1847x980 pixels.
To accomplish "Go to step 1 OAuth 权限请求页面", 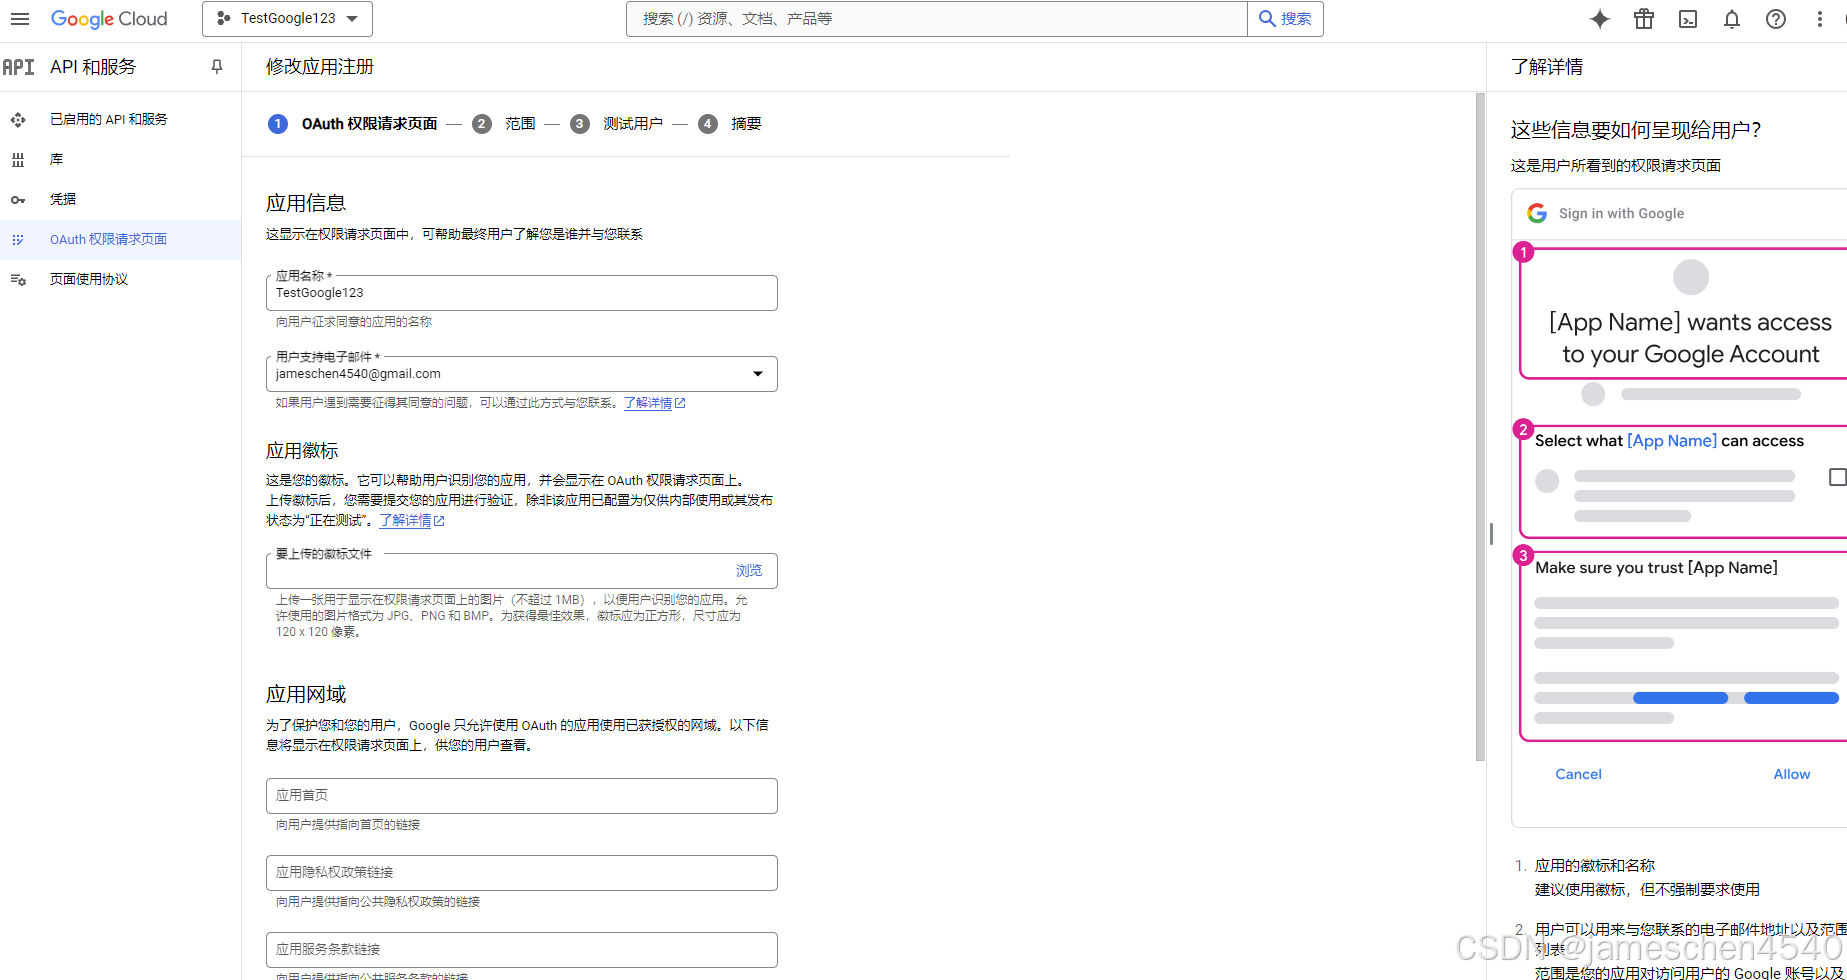I will [353, 124].
